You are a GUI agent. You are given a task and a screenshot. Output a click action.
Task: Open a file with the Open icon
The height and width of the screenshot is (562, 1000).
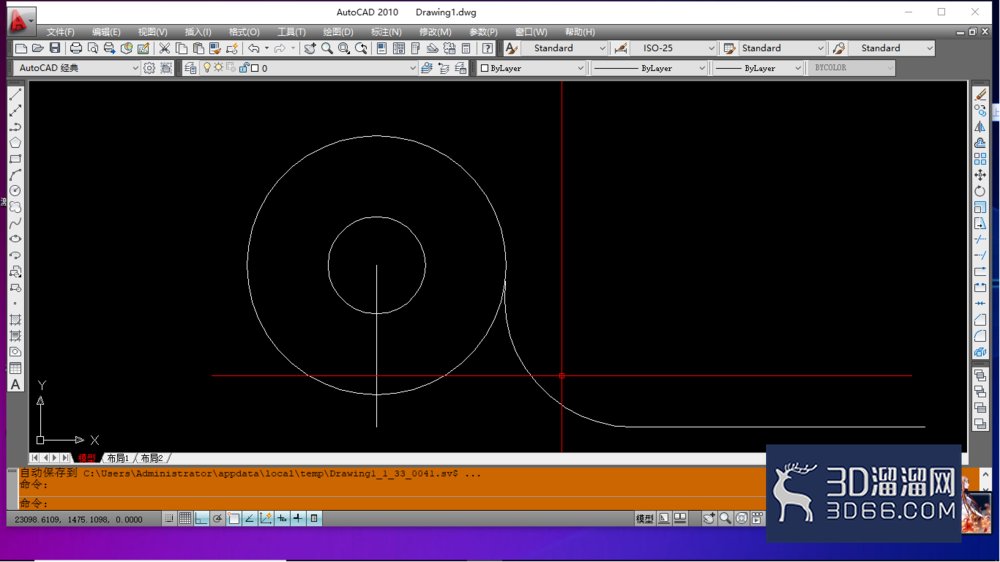38,48
